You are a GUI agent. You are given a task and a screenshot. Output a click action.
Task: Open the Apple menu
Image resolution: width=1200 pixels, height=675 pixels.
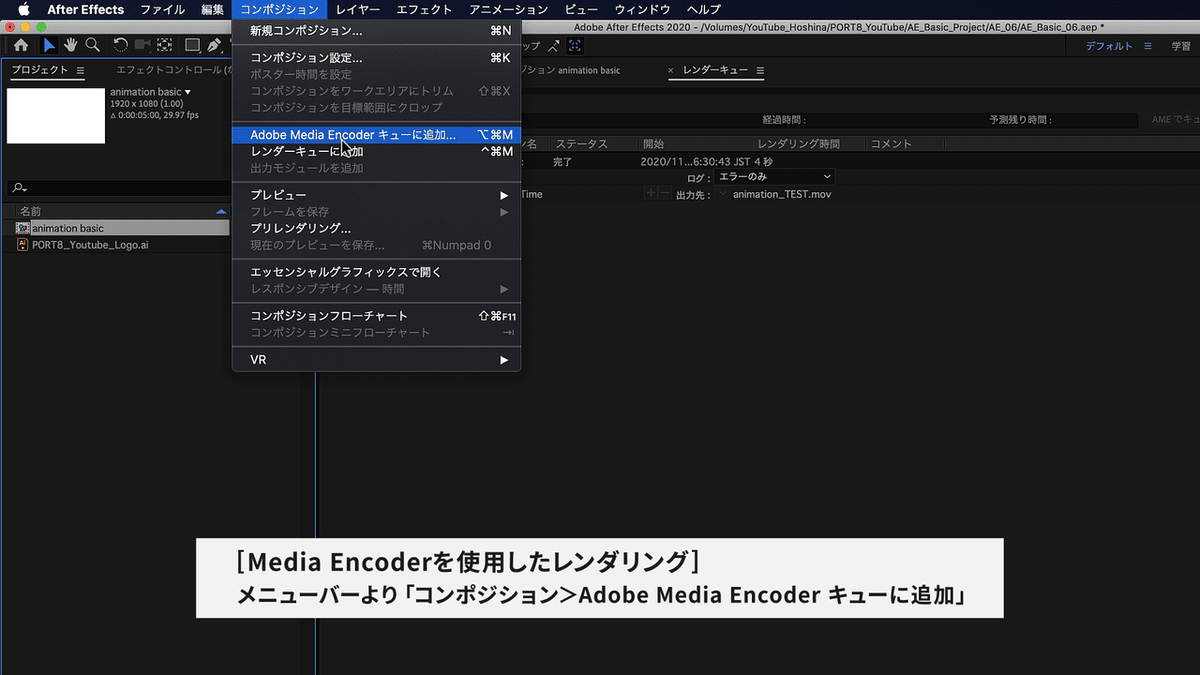click(x=23, y=9)
